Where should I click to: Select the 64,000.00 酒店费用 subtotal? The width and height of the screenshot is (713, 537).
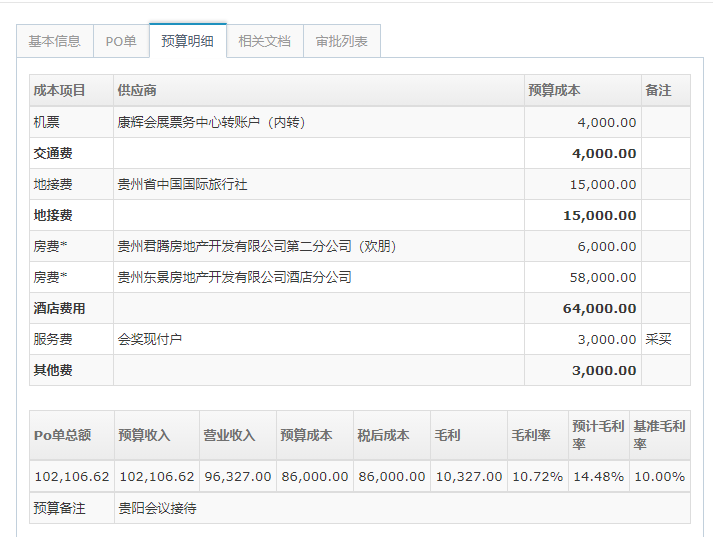[599, 309]
